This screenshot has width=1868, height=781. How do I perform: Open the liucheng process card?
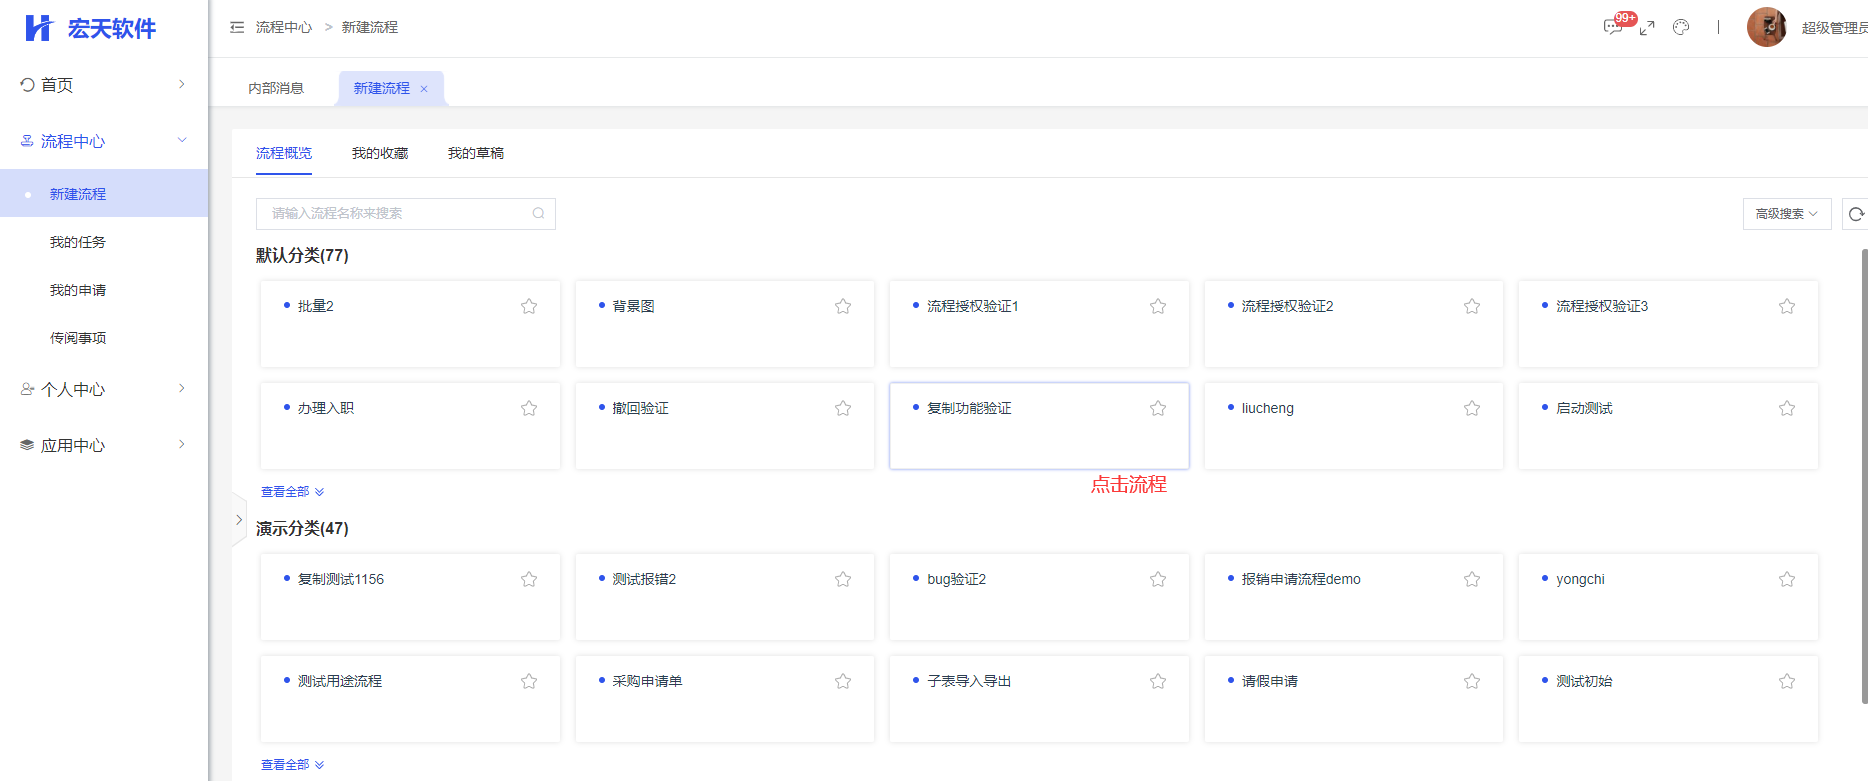point(1354,426)
